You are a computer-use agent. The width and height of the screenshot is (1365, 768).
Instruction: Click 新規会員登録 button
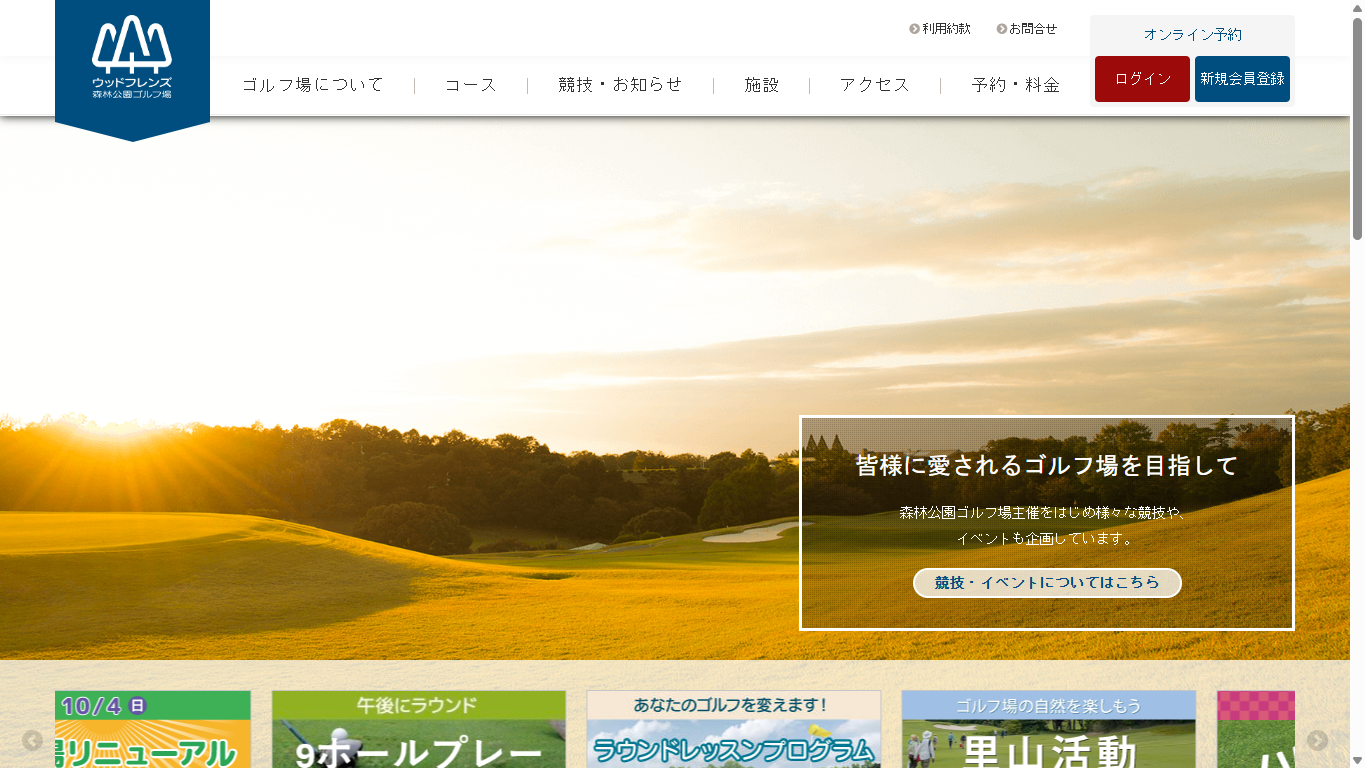click(x=1242, y=79)
